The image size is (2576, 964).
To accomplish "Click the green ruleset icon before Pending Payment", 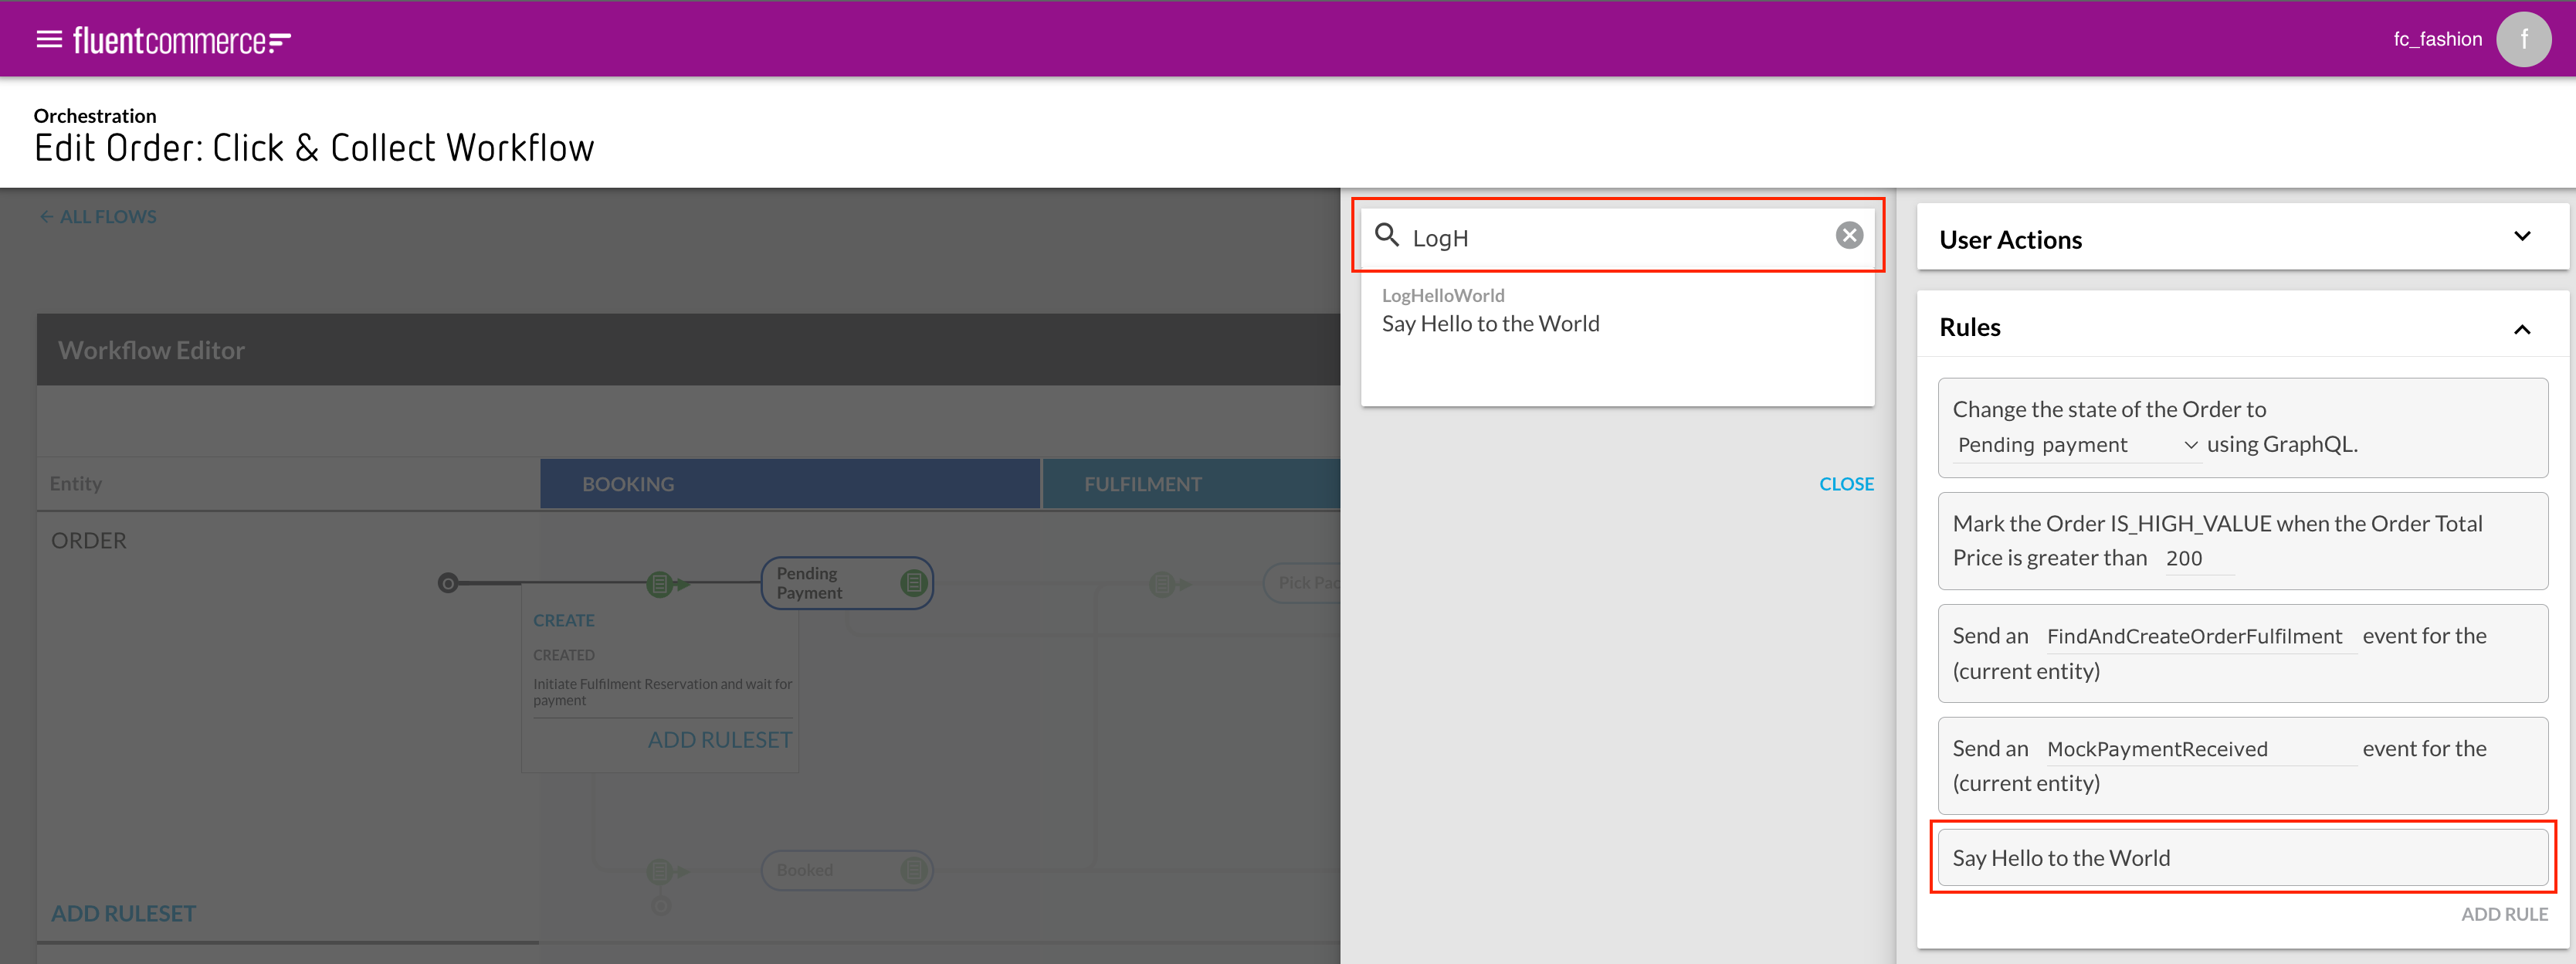I will pyautogui.click(x=659, y=584).
